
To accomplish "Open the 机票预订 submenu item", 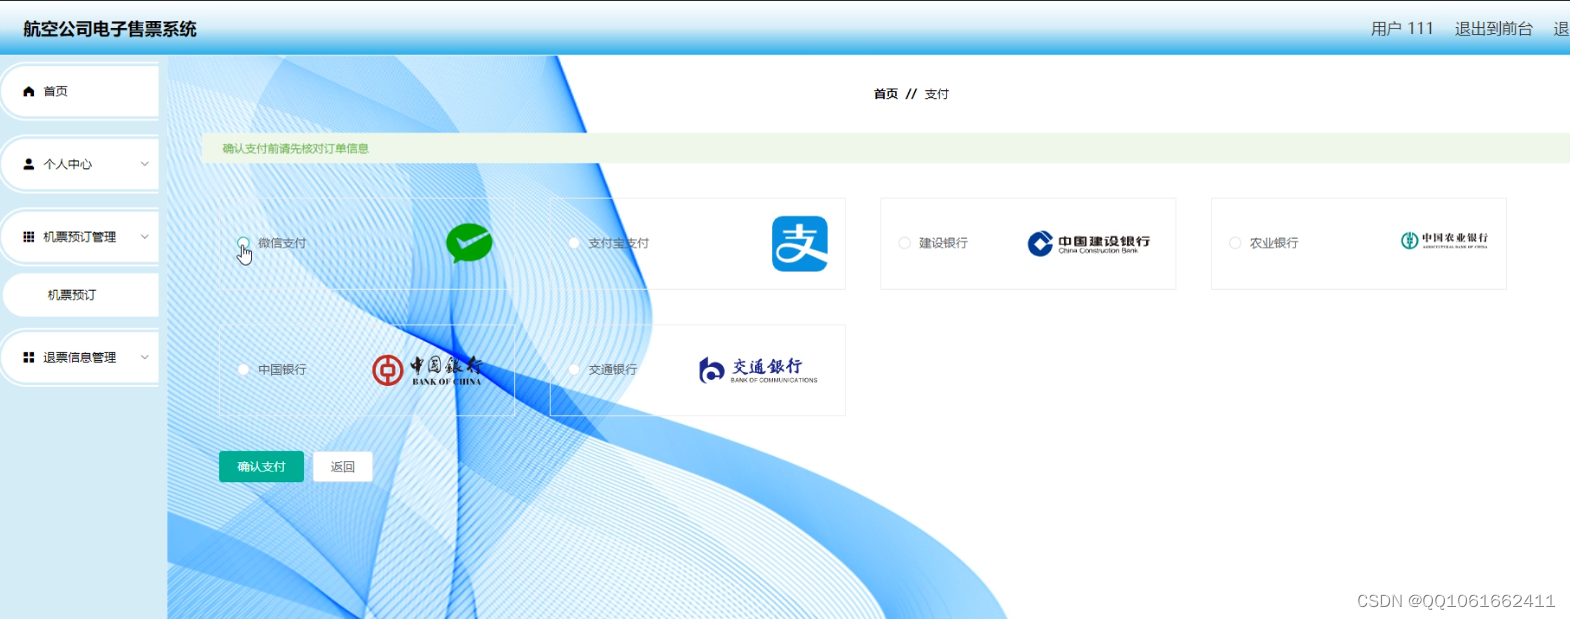I will [x=81, y=295].
